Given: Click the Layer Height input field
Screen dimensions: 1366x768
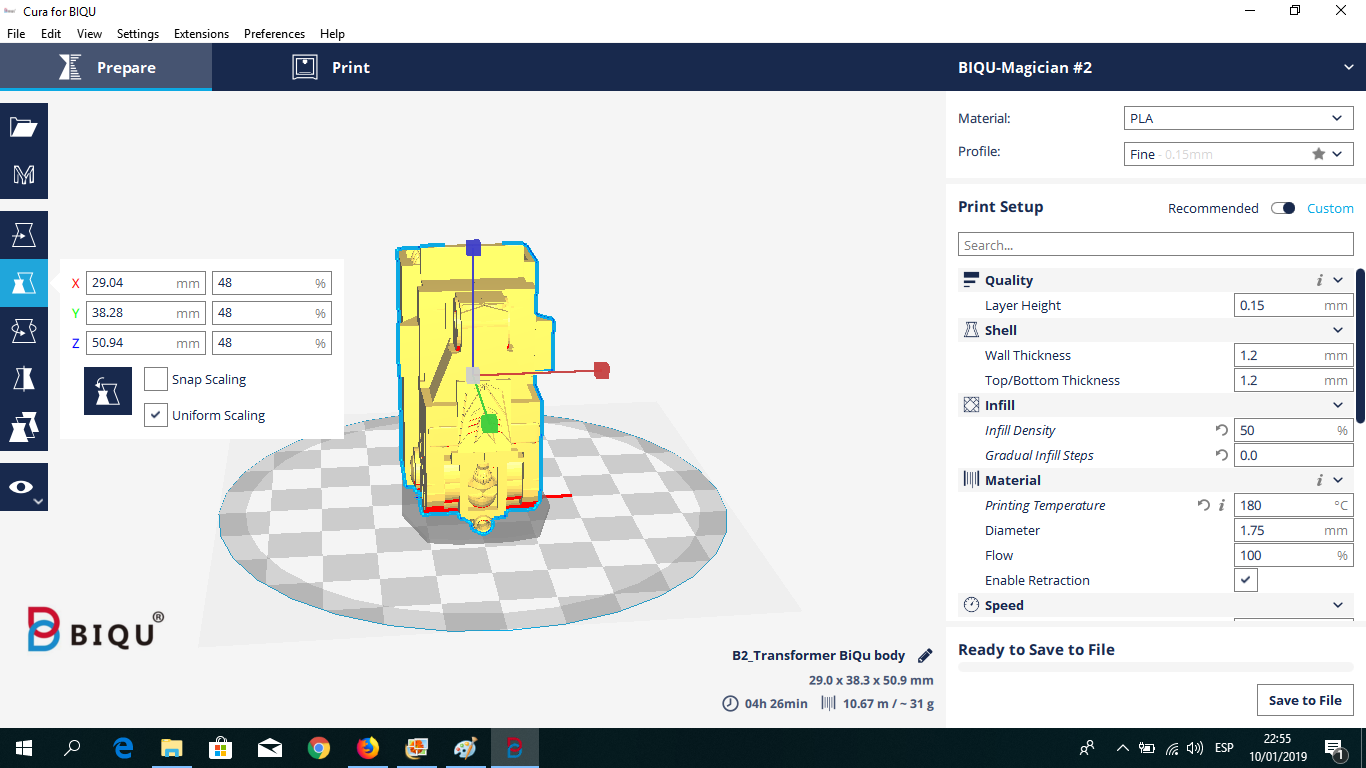Looking at the screenshot, I should (1294, 305).
